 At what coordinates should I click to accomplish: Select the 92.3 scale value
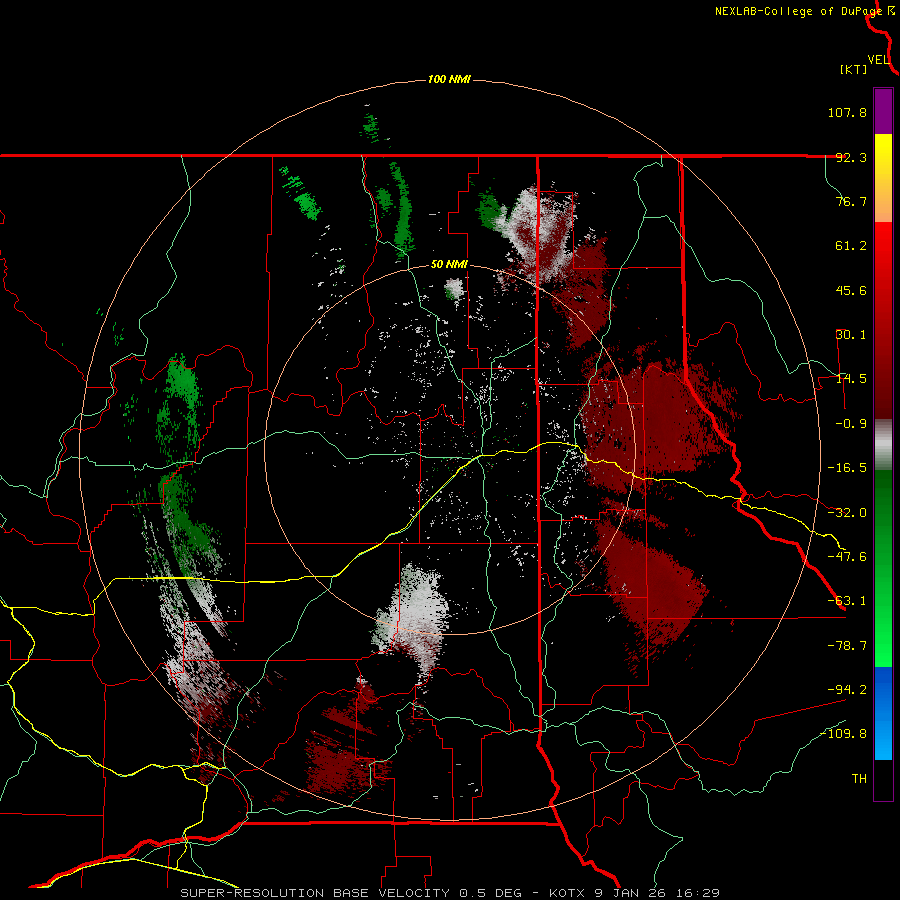click(851, 157)
